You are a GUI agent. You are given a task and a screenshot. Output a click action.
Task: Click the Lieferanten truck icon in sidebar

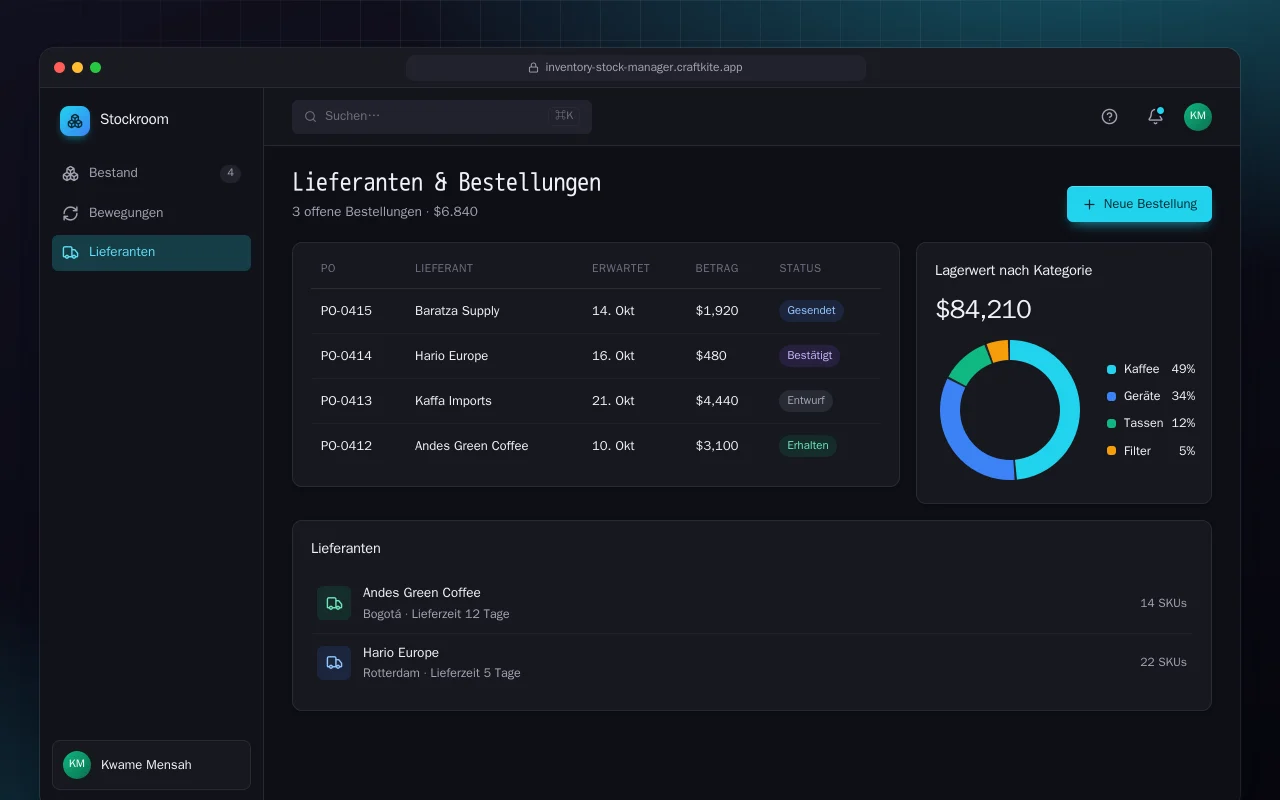click(70, 253)
